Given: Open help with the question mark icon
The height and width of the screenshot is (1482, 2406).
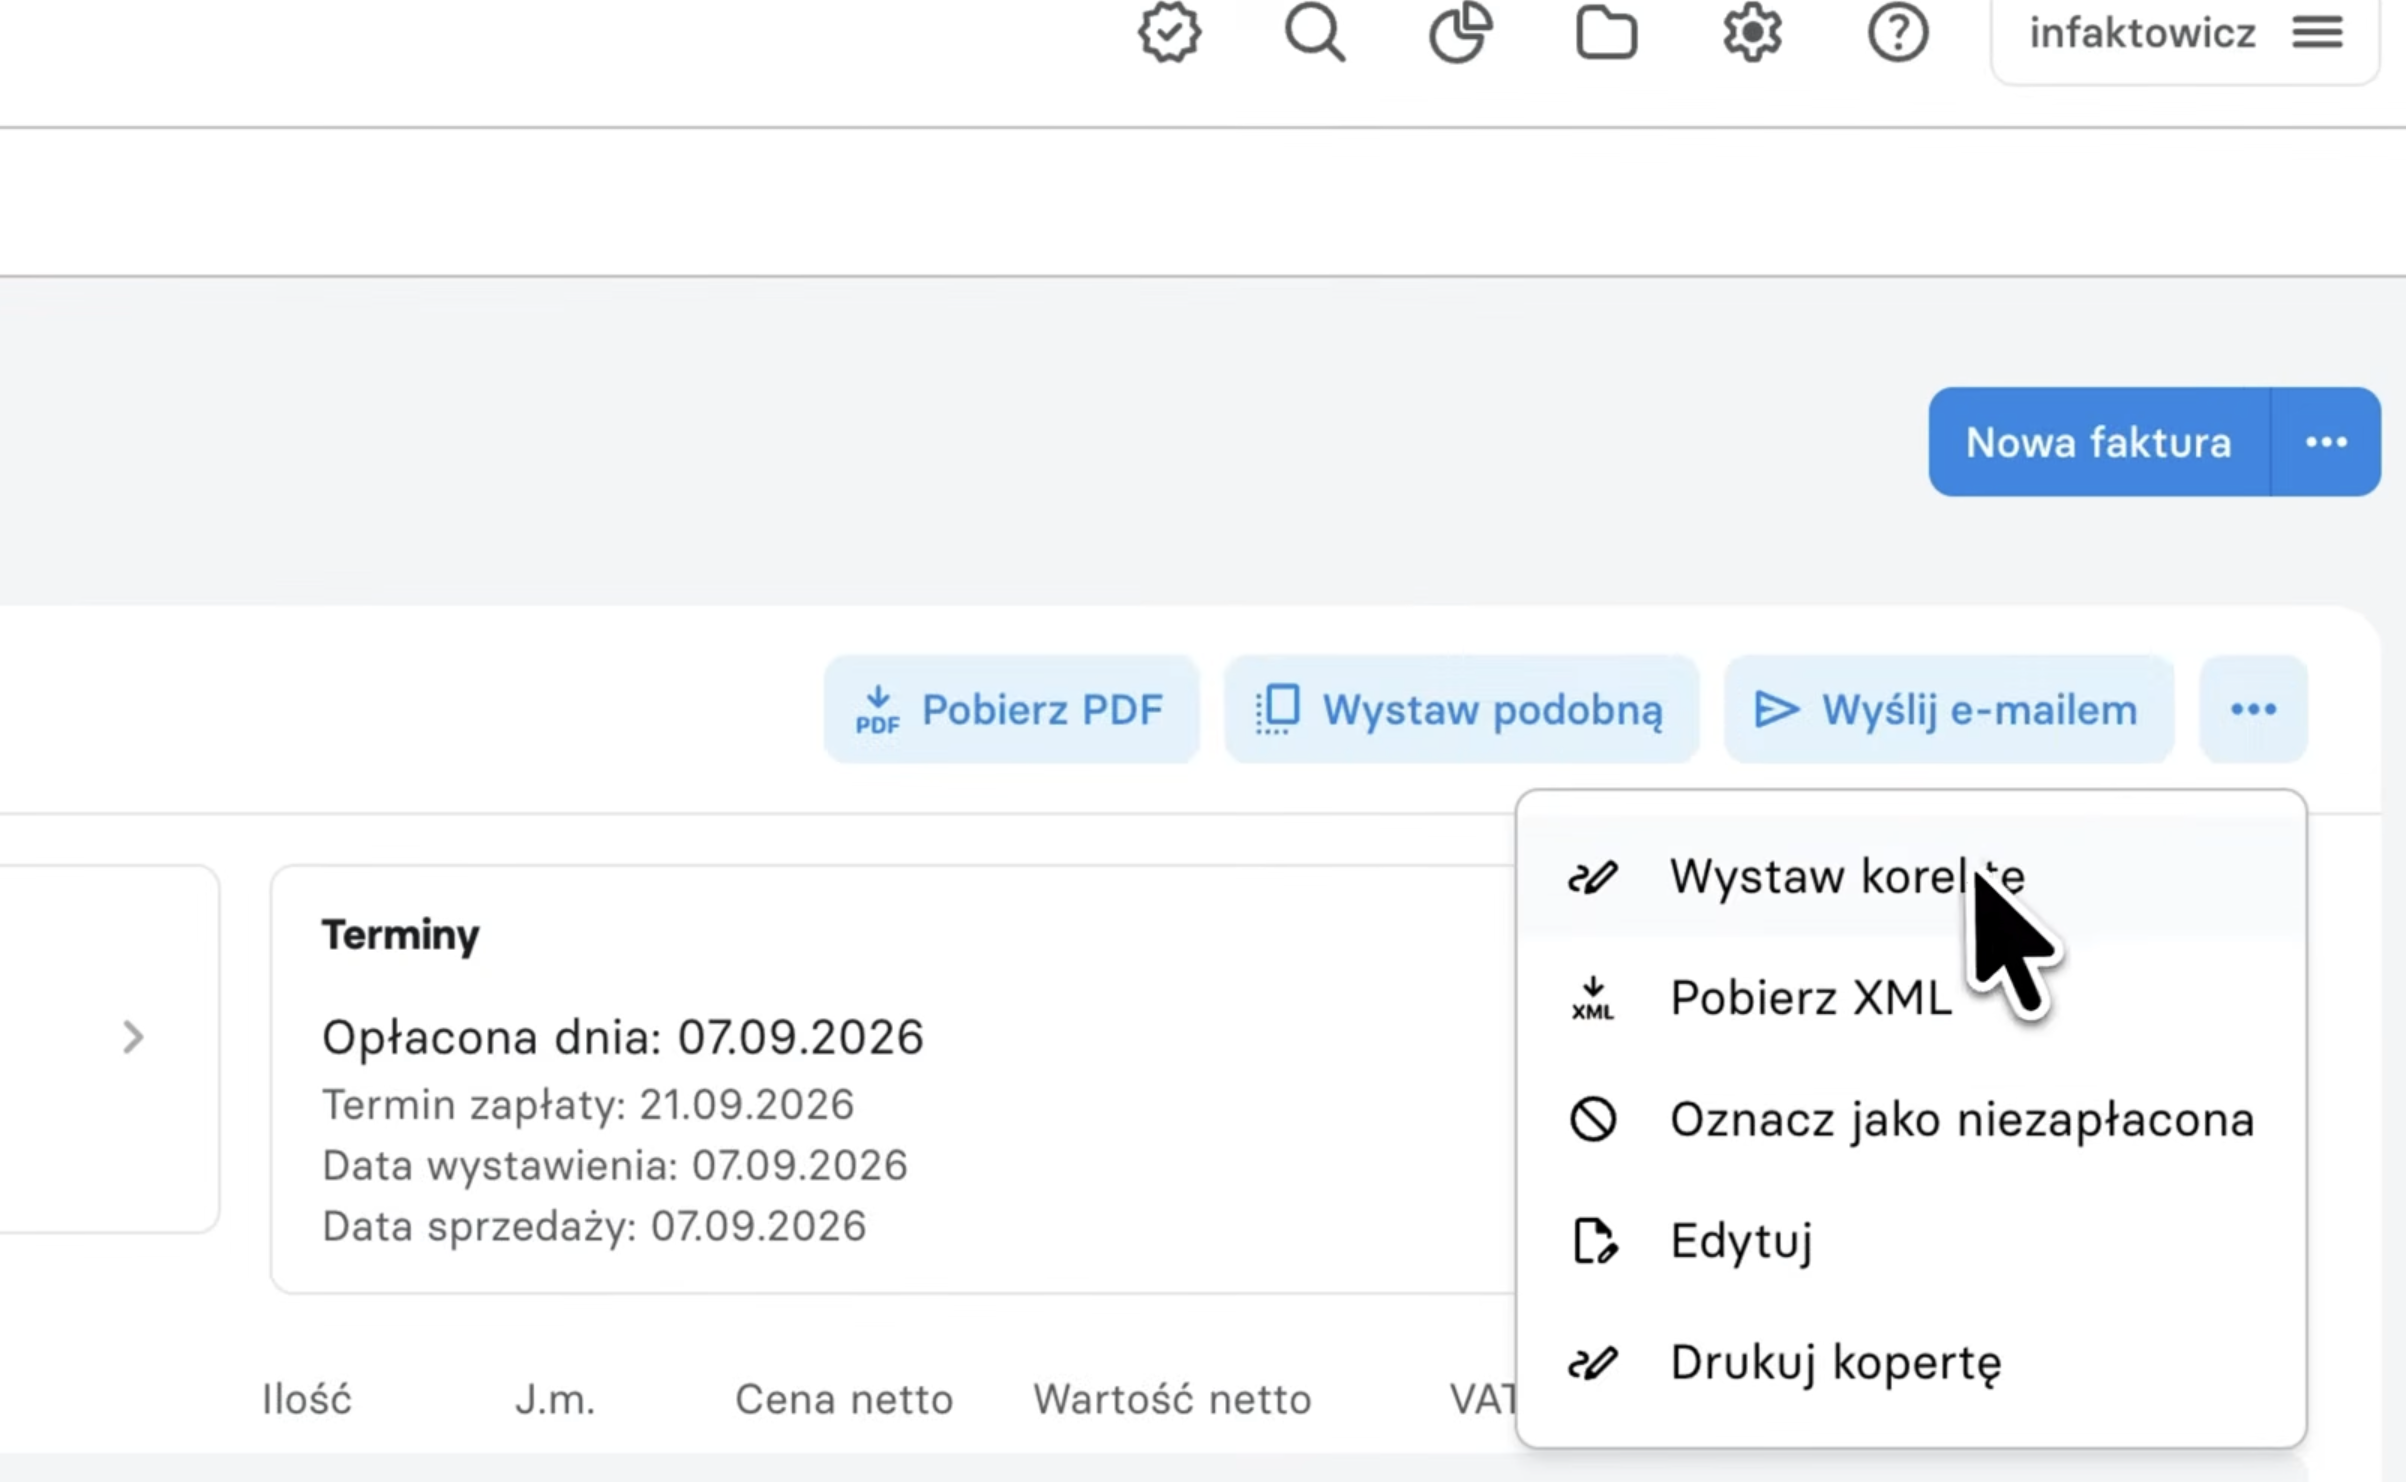Looking at the screenshot, I should (x=1898, y=33).
